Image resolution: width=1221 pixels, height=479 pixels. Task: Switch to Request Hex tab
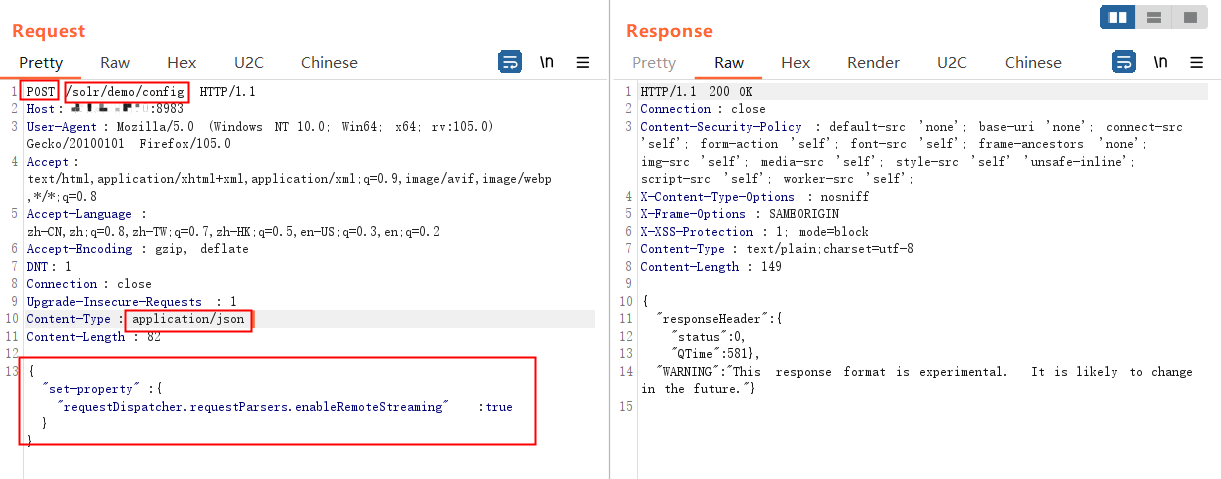click(x=182, y=62)
